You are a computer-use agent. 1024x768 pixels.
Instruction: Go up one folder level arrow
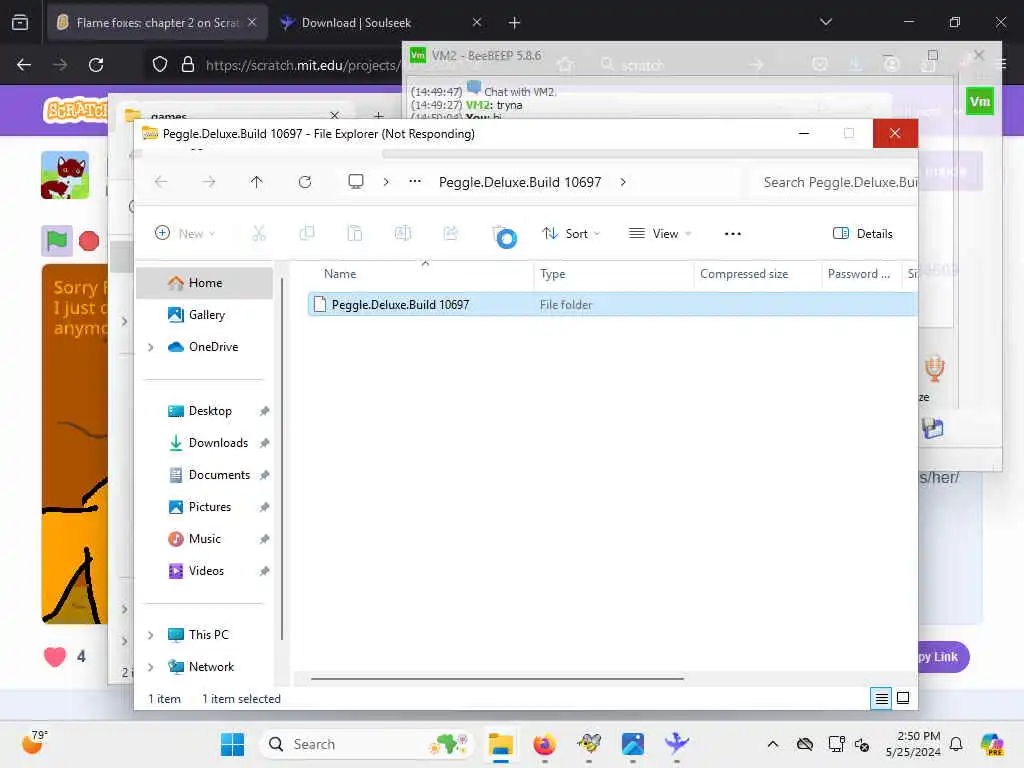(x=256, y=182)
